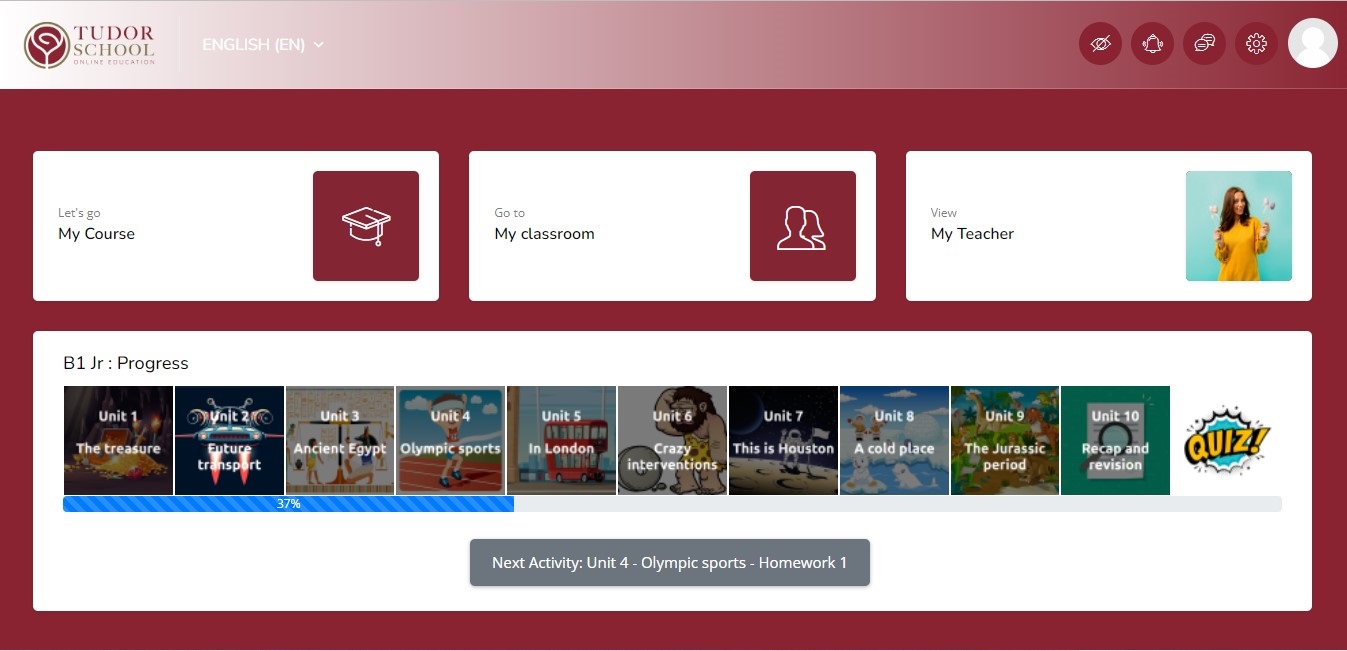The height and width of the screenshot is (651, 1347).
Task: Click the My Teacher photo
Action: [1239, 225]
